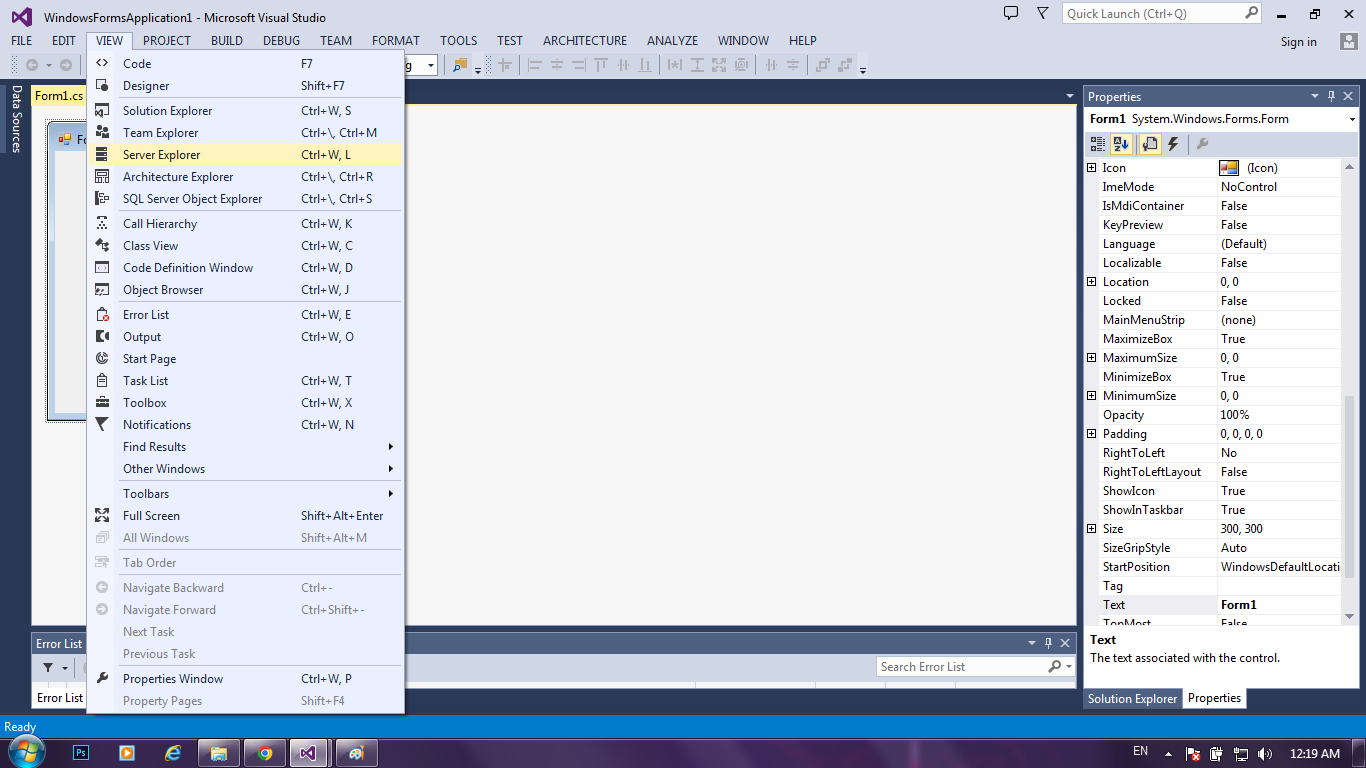Launch Object Browser from View menu
Image resolution: width=1366 pixels, height=768 pixels.
[x=245, y=290]
